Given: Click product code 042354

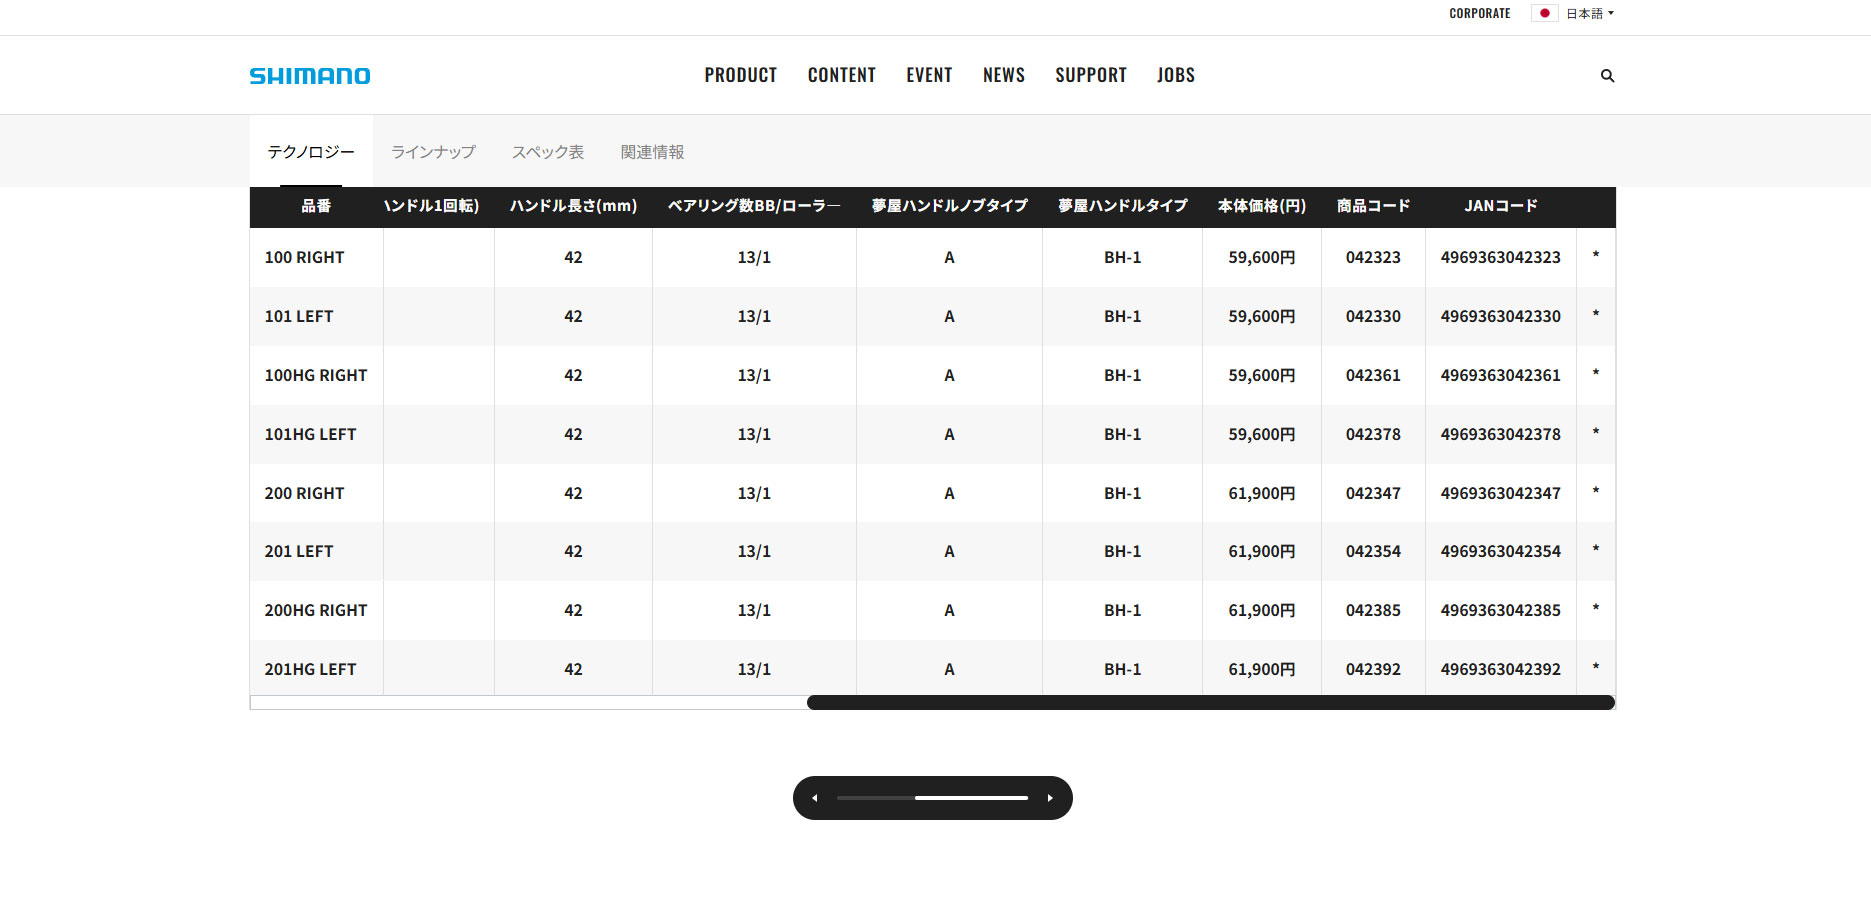Looking at the screenshot, I should [x=1373, y=552].
